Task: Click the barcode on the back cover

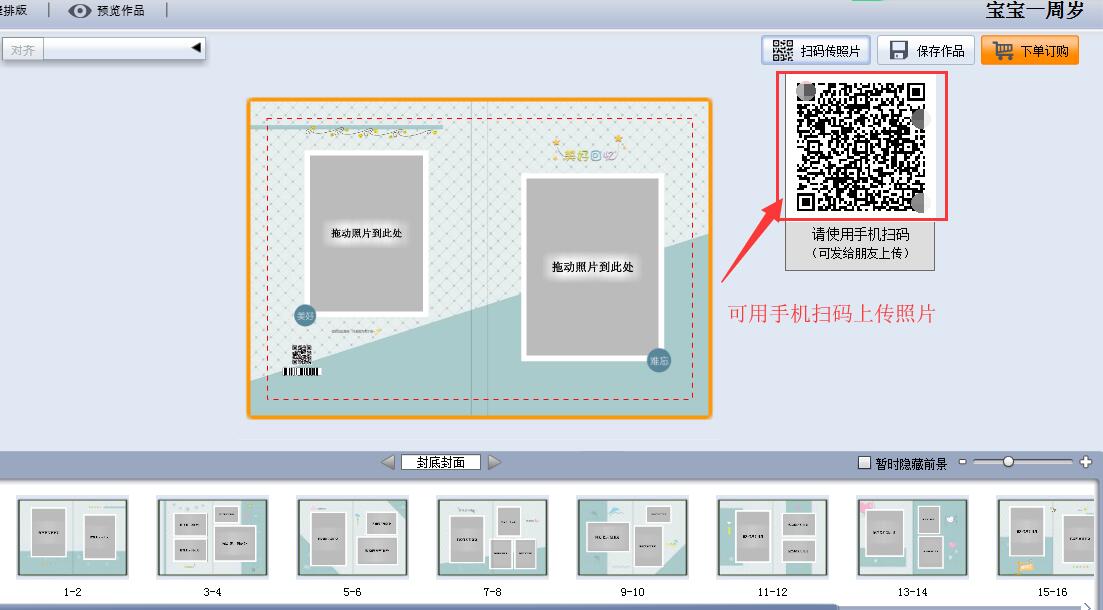Action: click(x=302, y=371)
